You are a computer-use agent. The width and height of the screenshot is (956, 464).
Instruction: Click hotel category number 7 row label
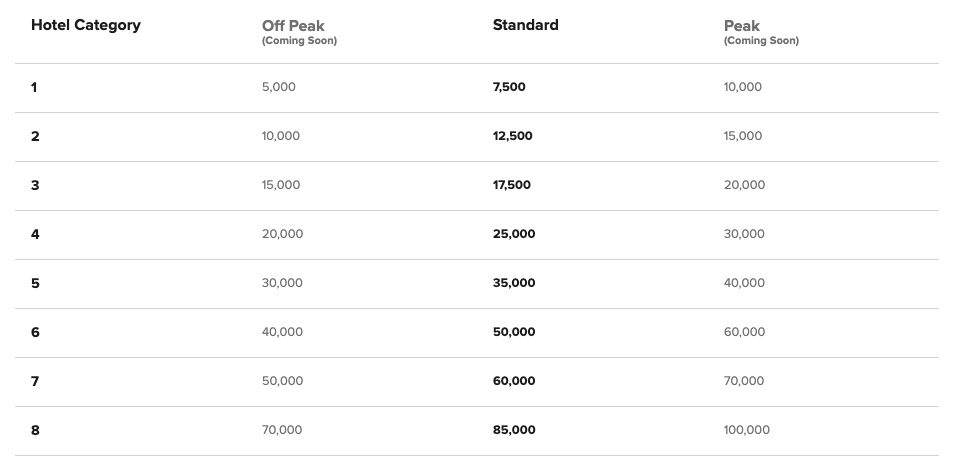[x=35, y=381]
